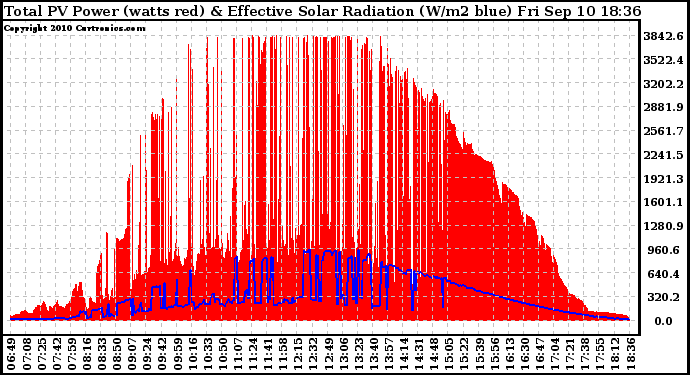Viewport: 690px width, 375px height.
Task: Click the x-axis time label 15:39
Action: (479, 354)
